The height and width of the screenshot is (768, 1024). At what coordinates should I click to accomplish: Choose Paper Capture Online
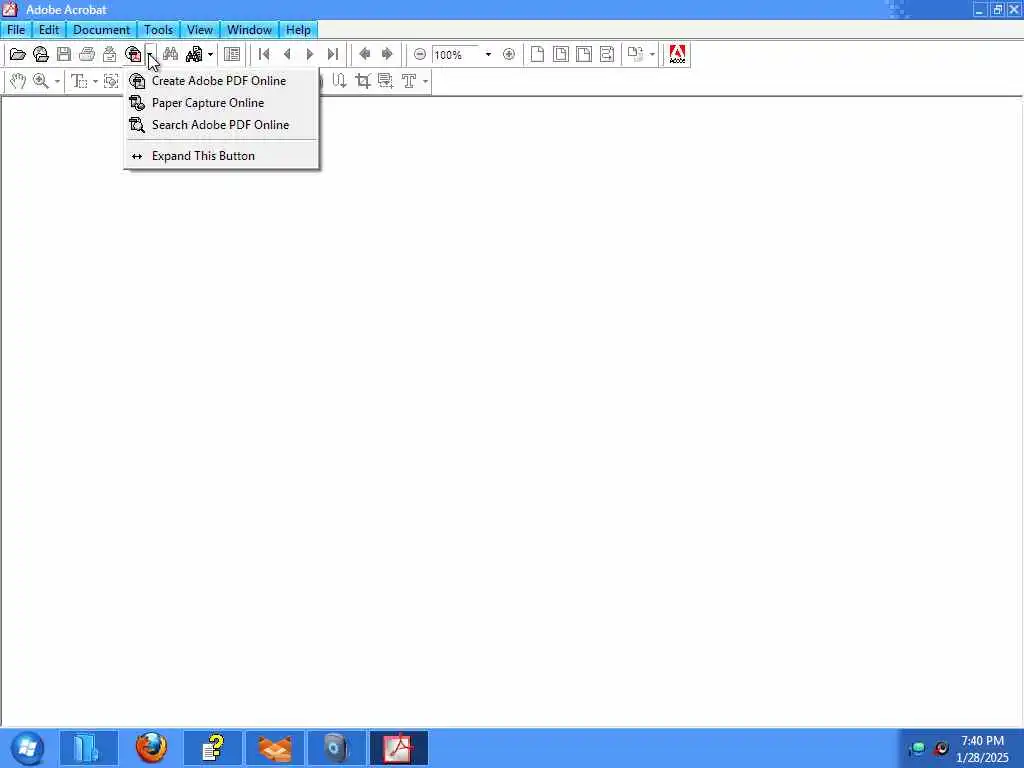tap(221, 103)
